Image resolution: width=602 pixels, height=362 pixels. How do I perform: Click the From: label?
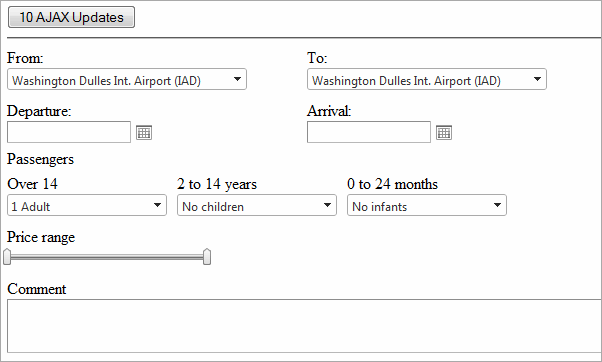click(25, 58)
